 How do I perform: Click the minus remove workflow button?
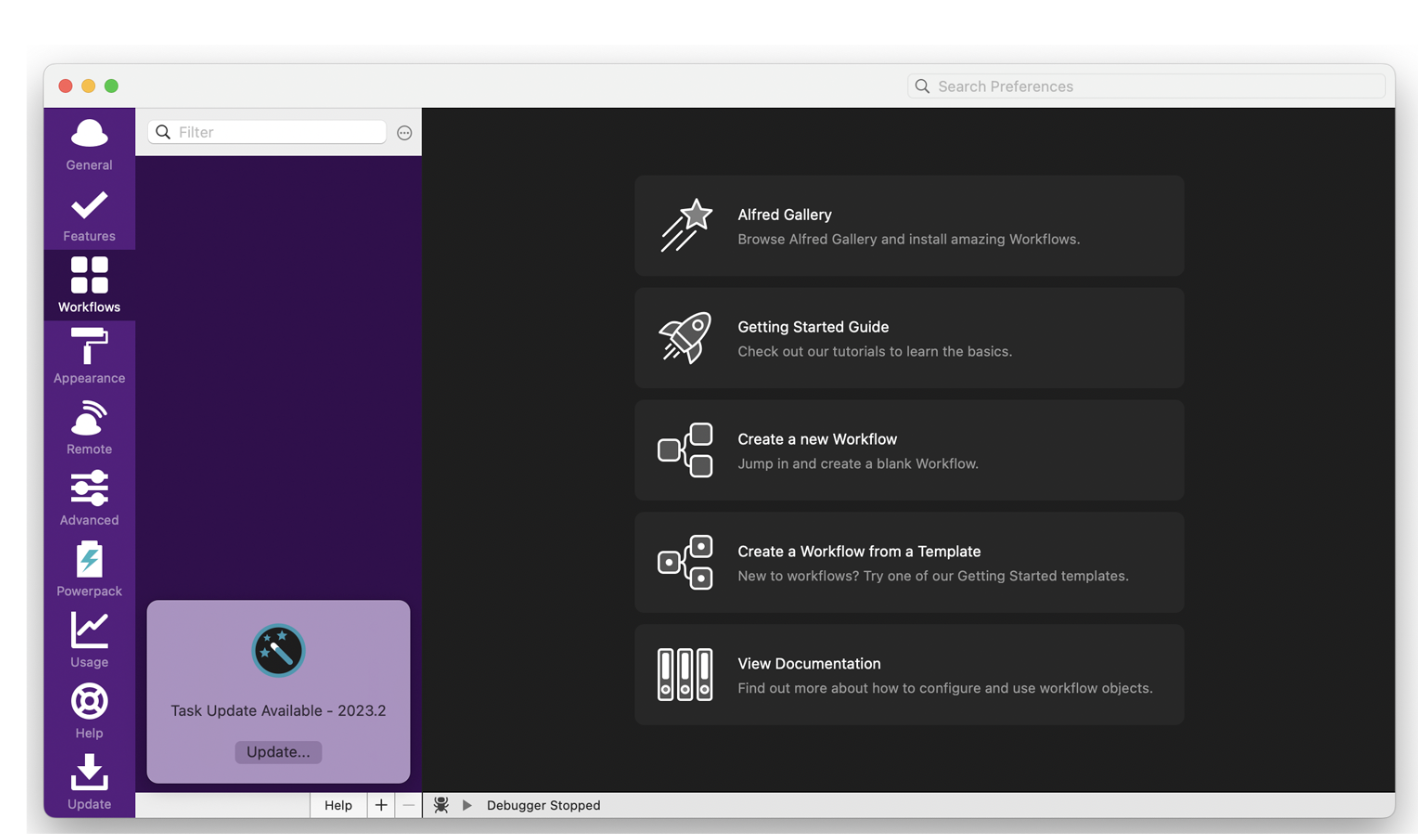coord(408,805)
